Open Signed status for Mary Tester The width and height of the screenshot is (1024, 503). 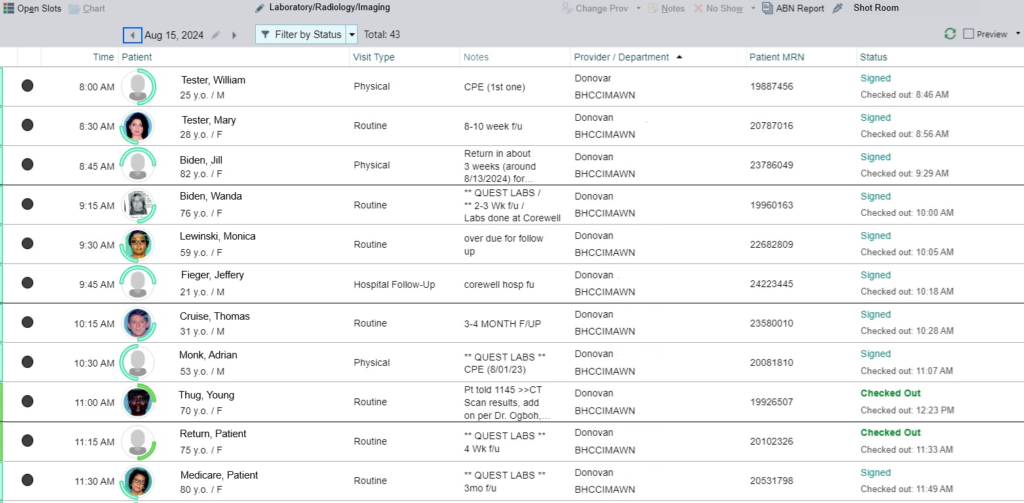[875, 118]
